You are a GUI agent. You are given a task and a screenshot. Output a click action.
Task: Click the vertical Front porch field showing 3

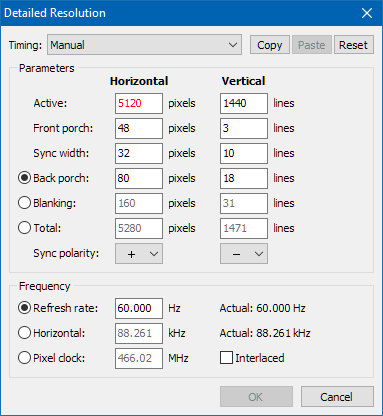244,128
